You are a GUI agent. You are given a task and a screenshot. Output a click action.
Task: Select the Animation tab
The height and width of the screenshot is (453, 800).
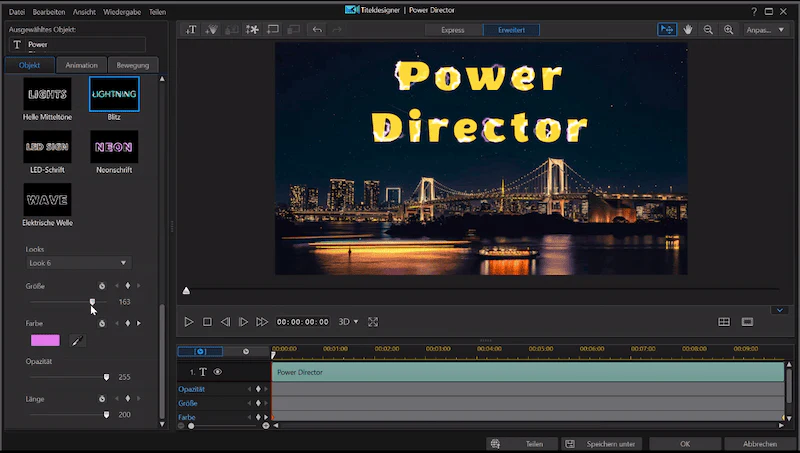click(82, 65)
